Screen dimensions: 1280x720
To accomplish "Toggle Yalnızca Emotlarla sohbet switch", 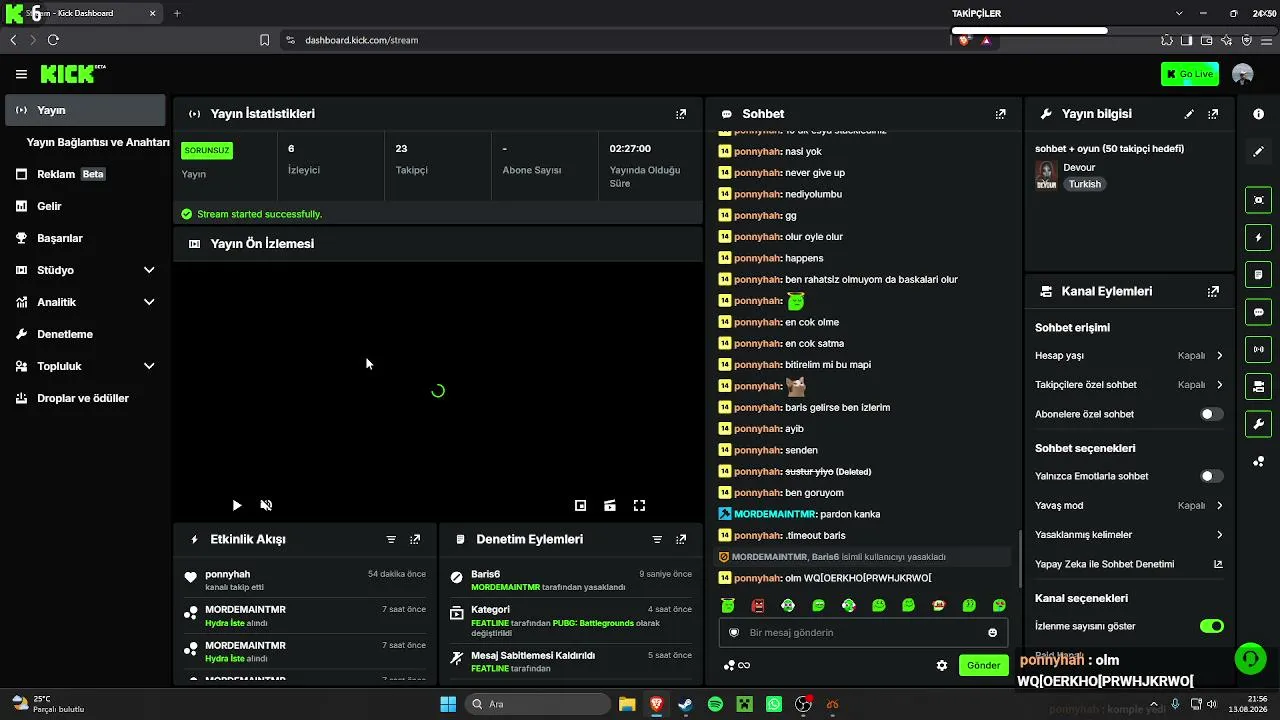I will coord(1211,477).
